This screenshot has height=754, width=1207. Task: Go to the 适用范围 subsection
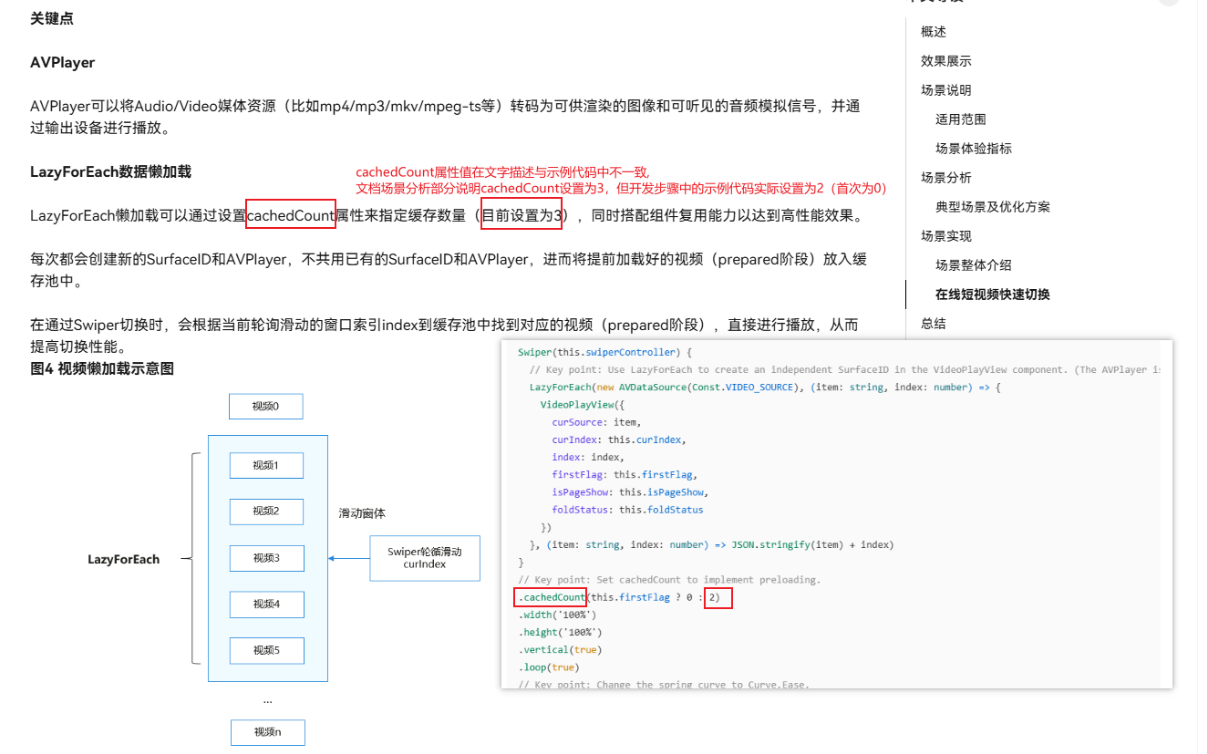click(x=961, y=119)
